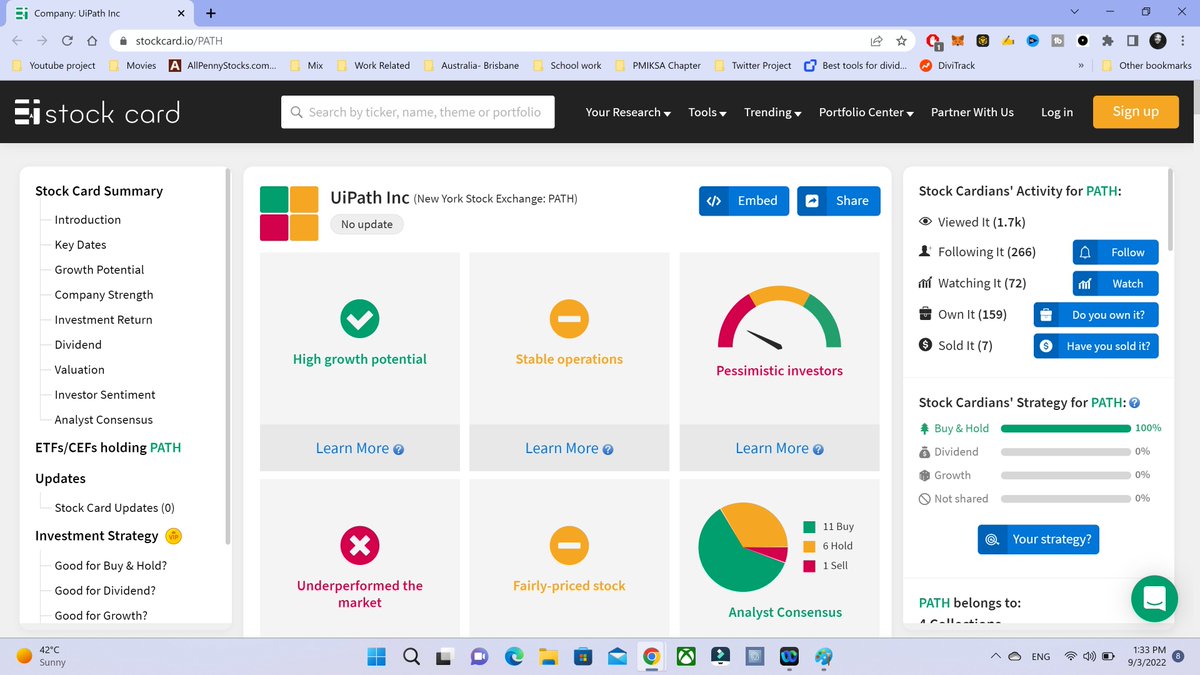Go to Valuation section in the sidebar
Viewport: 1200px width, 675px height.
pyautogui.click(x=79, y=370)
